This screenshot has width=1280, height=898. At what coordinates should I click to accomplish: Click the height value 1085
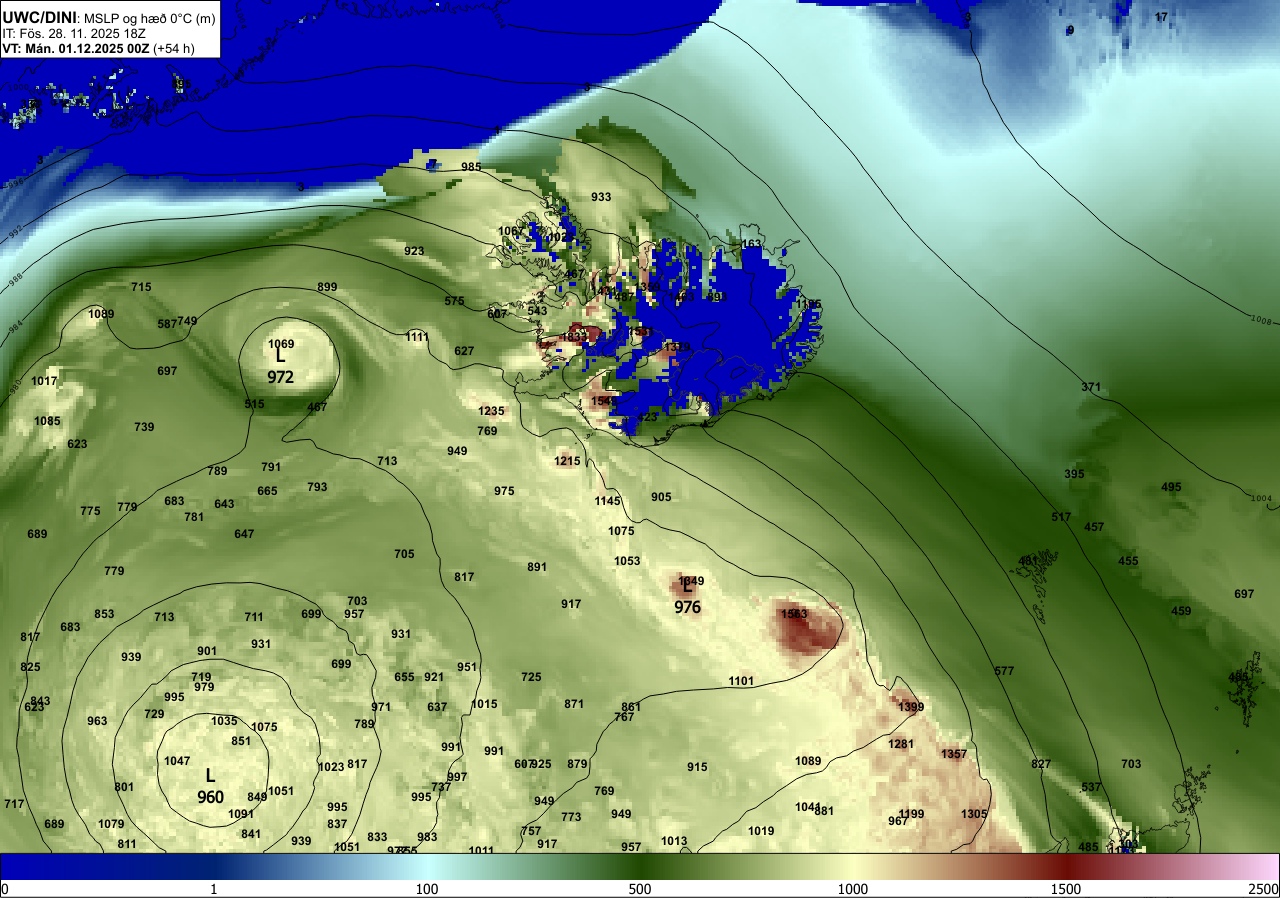pyautogui.click(x=47, y=421)
